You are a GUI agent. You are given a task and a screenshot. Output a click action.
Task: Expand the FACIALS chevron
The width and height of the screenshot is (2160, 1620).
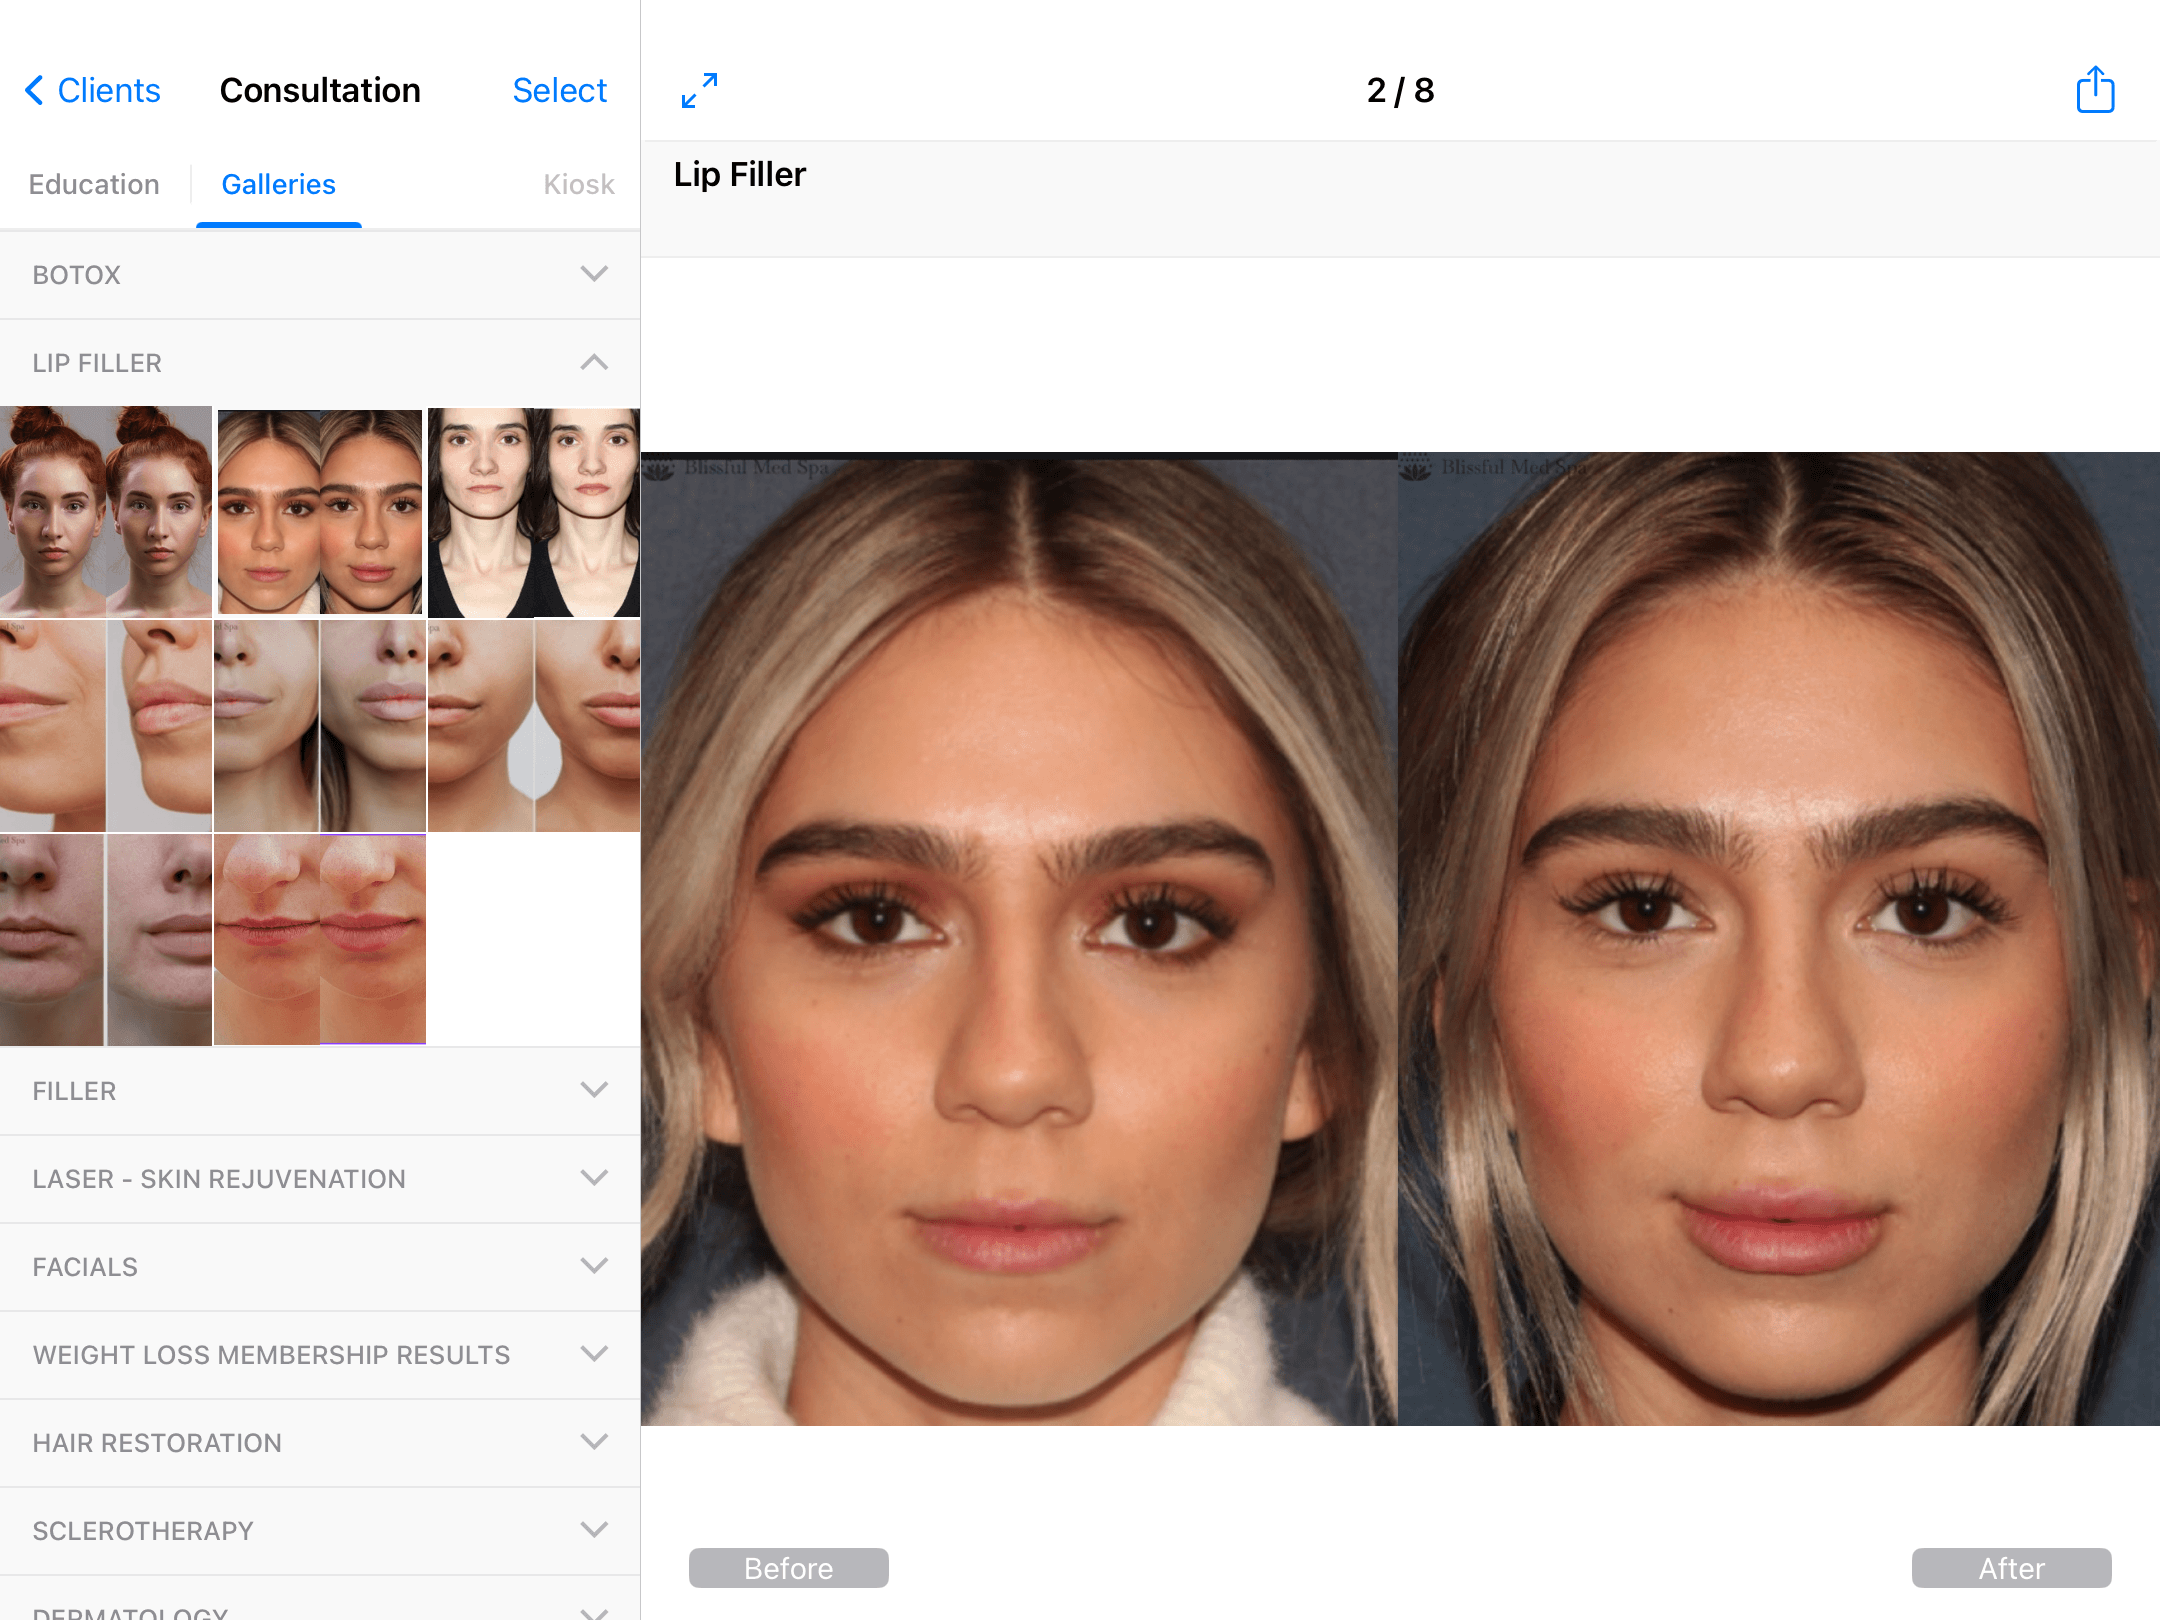pyautogui.click(x=594, y=1266)
